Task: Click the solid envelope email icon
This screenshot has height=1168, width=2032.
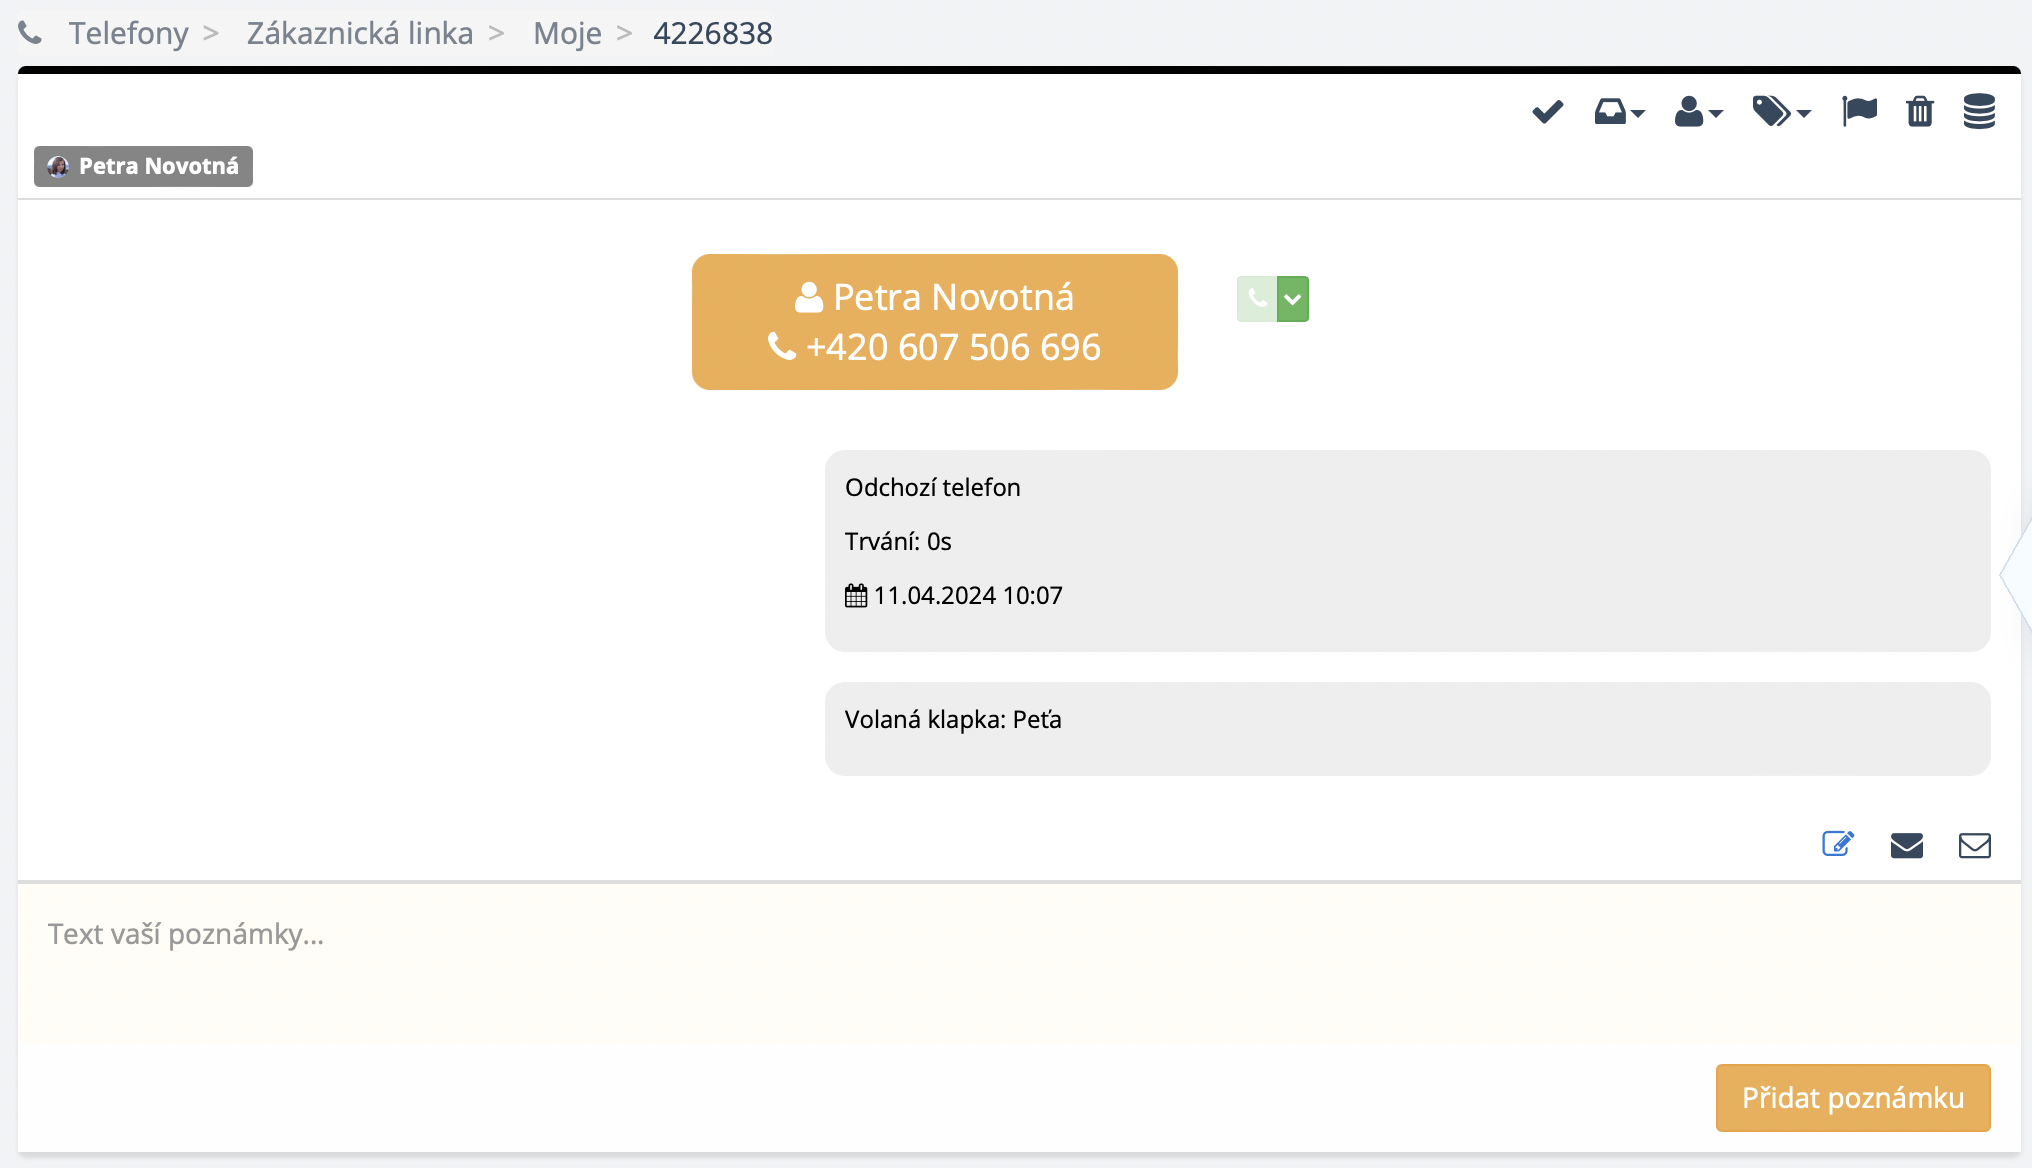Action: click(x=1906, y=846)
